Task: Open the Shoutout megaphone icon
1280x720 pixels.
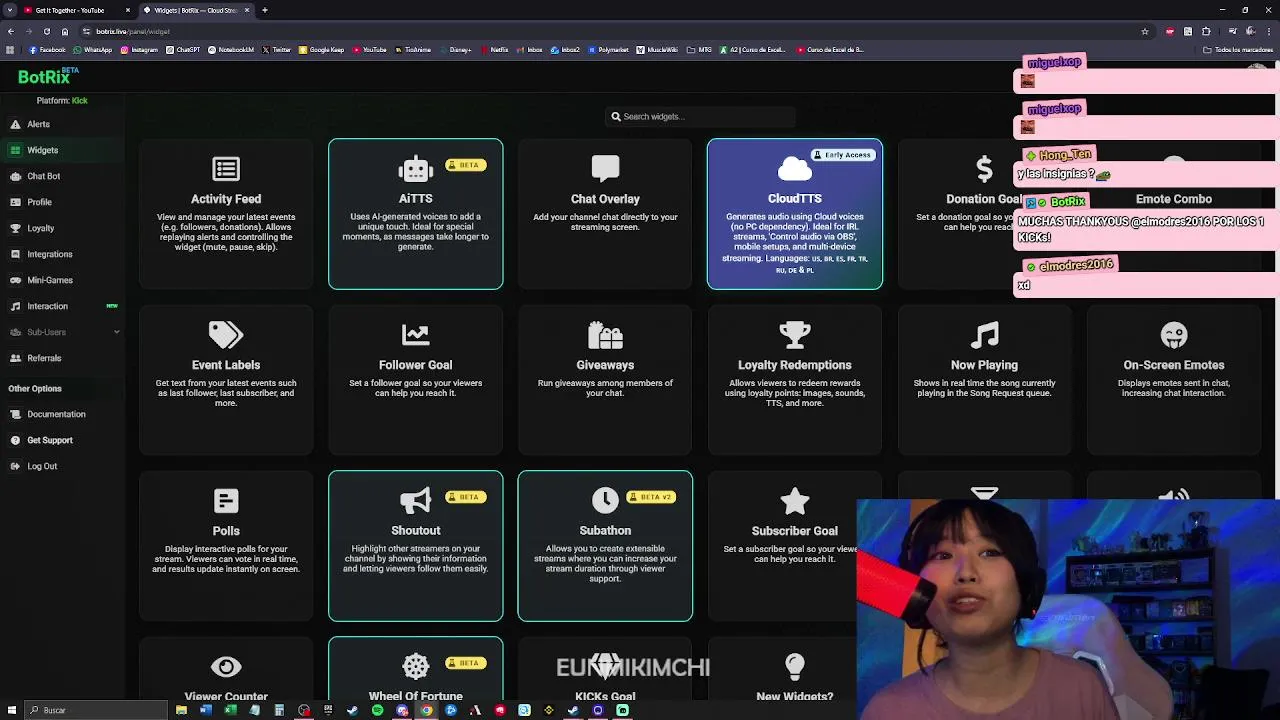Action: 415,501
